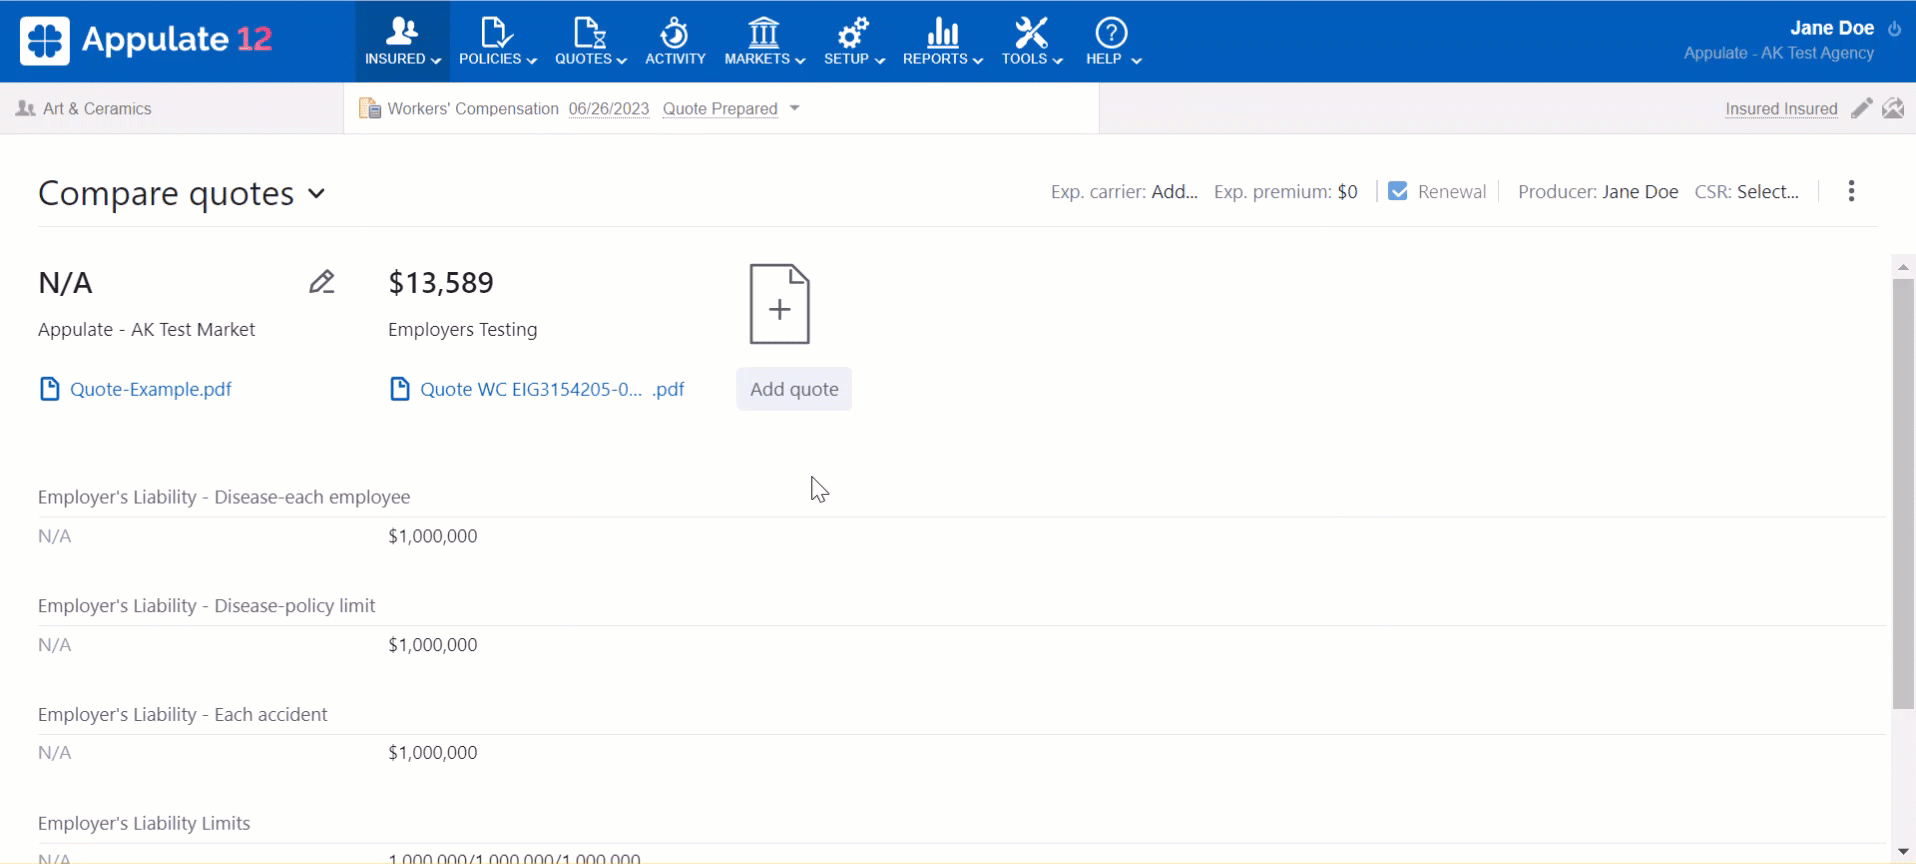Open the Help menu
This screenshot has height=864, width=1916.
point(1112,41)
